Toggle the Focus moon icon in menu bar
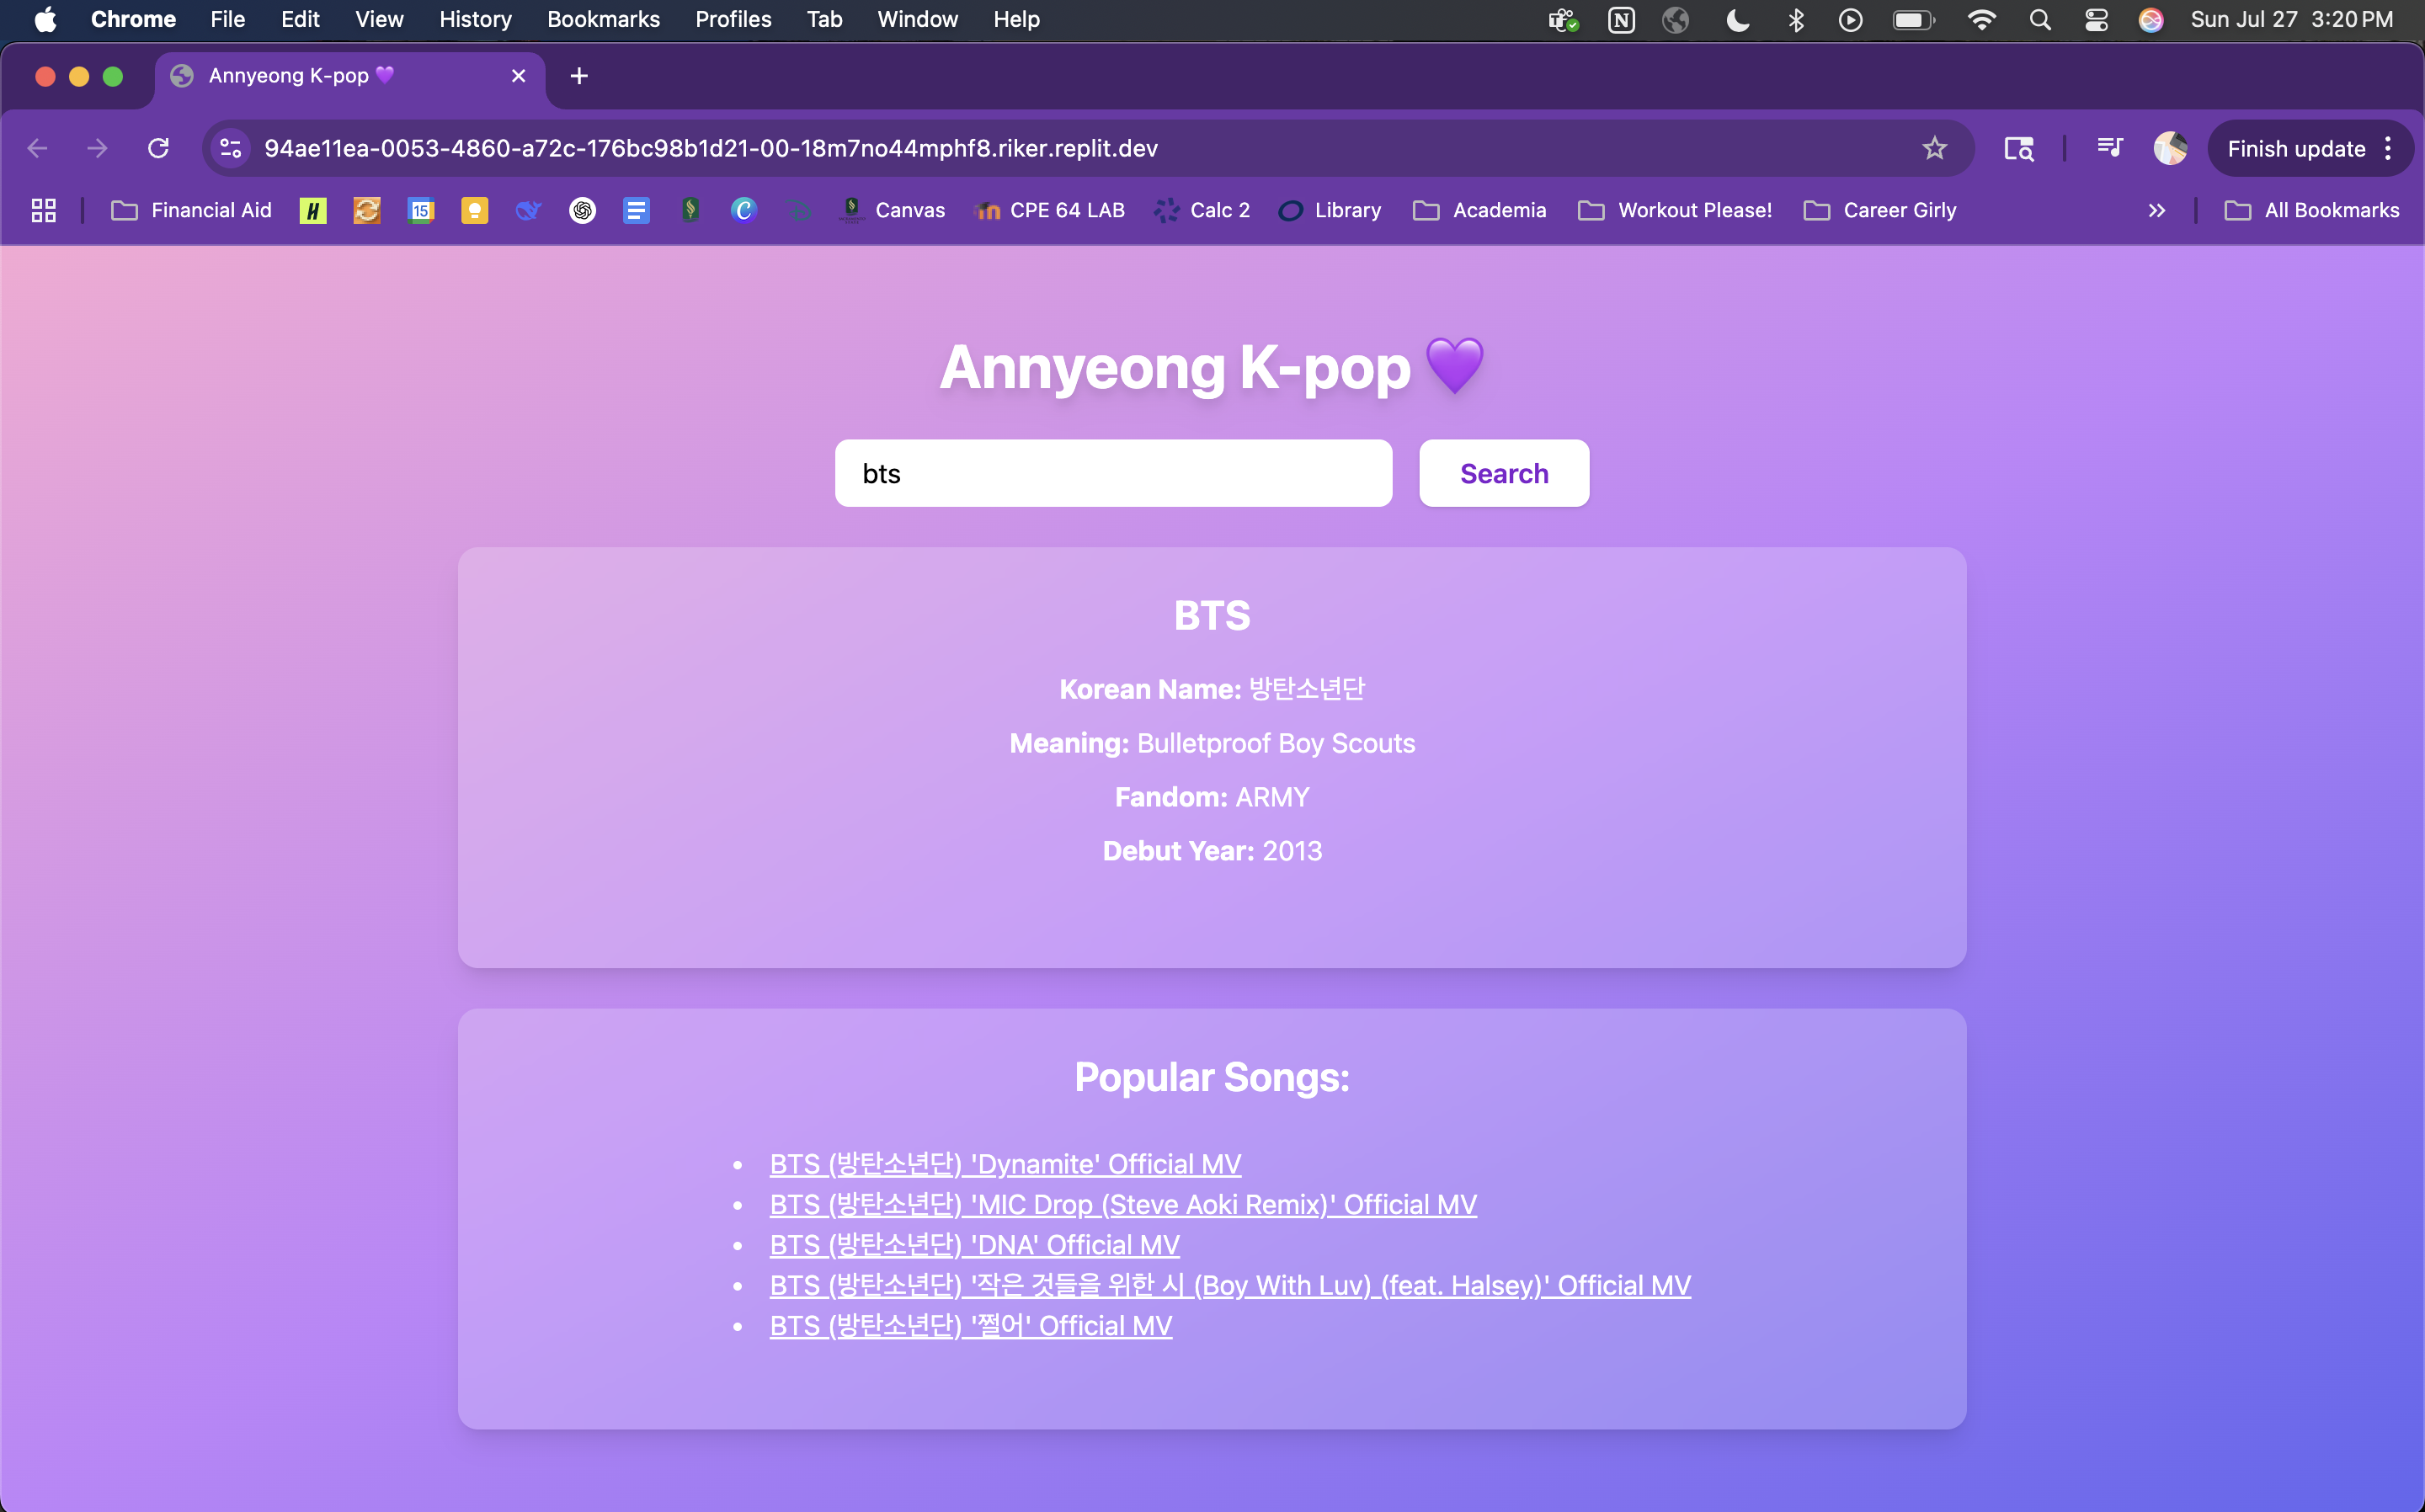The width and height of the screenshot is (2425, 1512). click(x=1738, y=19)
